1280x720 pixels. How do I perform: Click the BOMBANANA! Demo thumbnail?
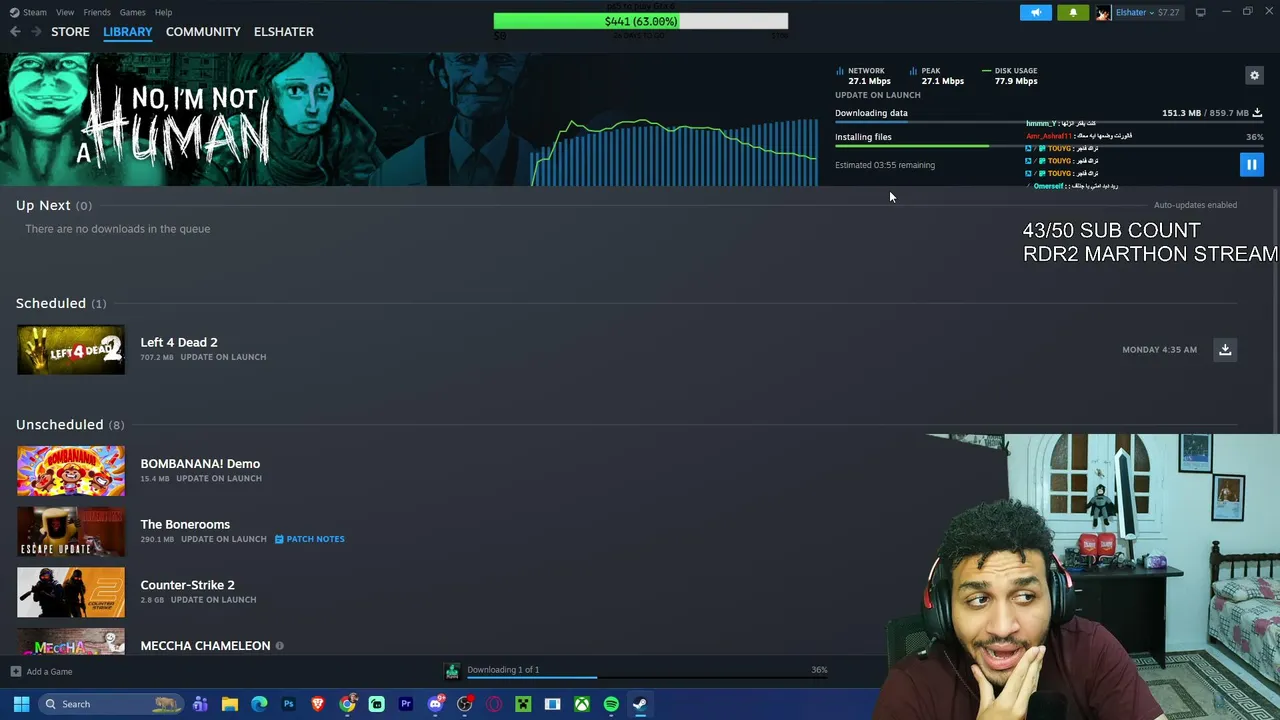(71, 471)
